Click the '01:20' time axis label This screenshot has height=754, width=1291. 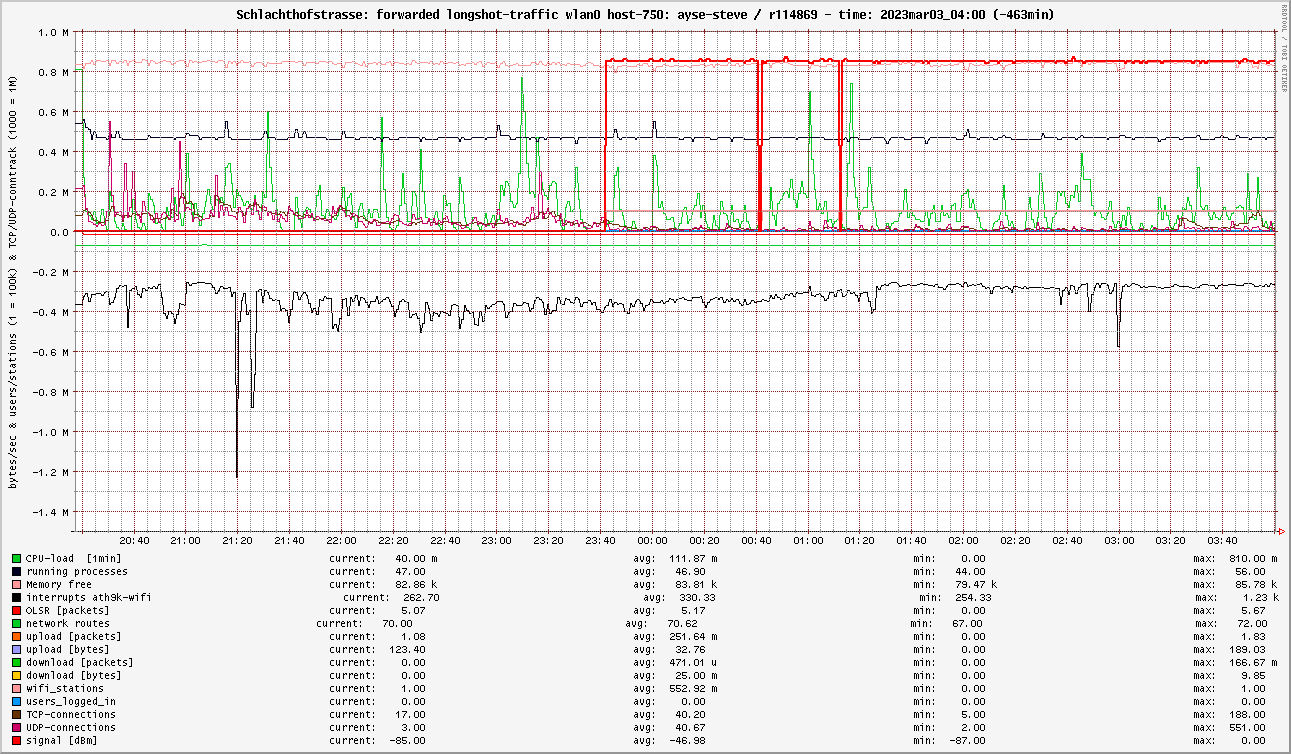[x=860, y=540]
